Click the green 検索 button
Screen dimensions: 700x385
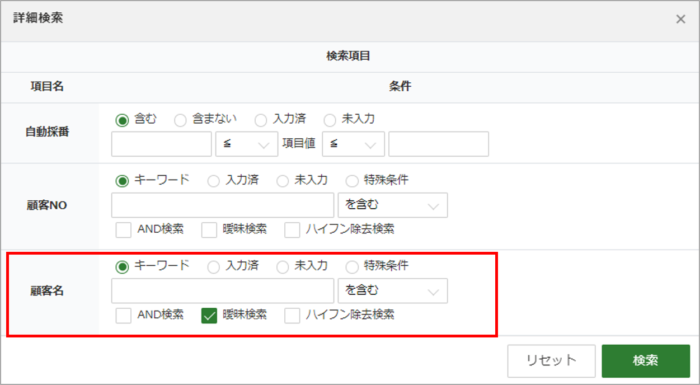click(x=646, y=361)
